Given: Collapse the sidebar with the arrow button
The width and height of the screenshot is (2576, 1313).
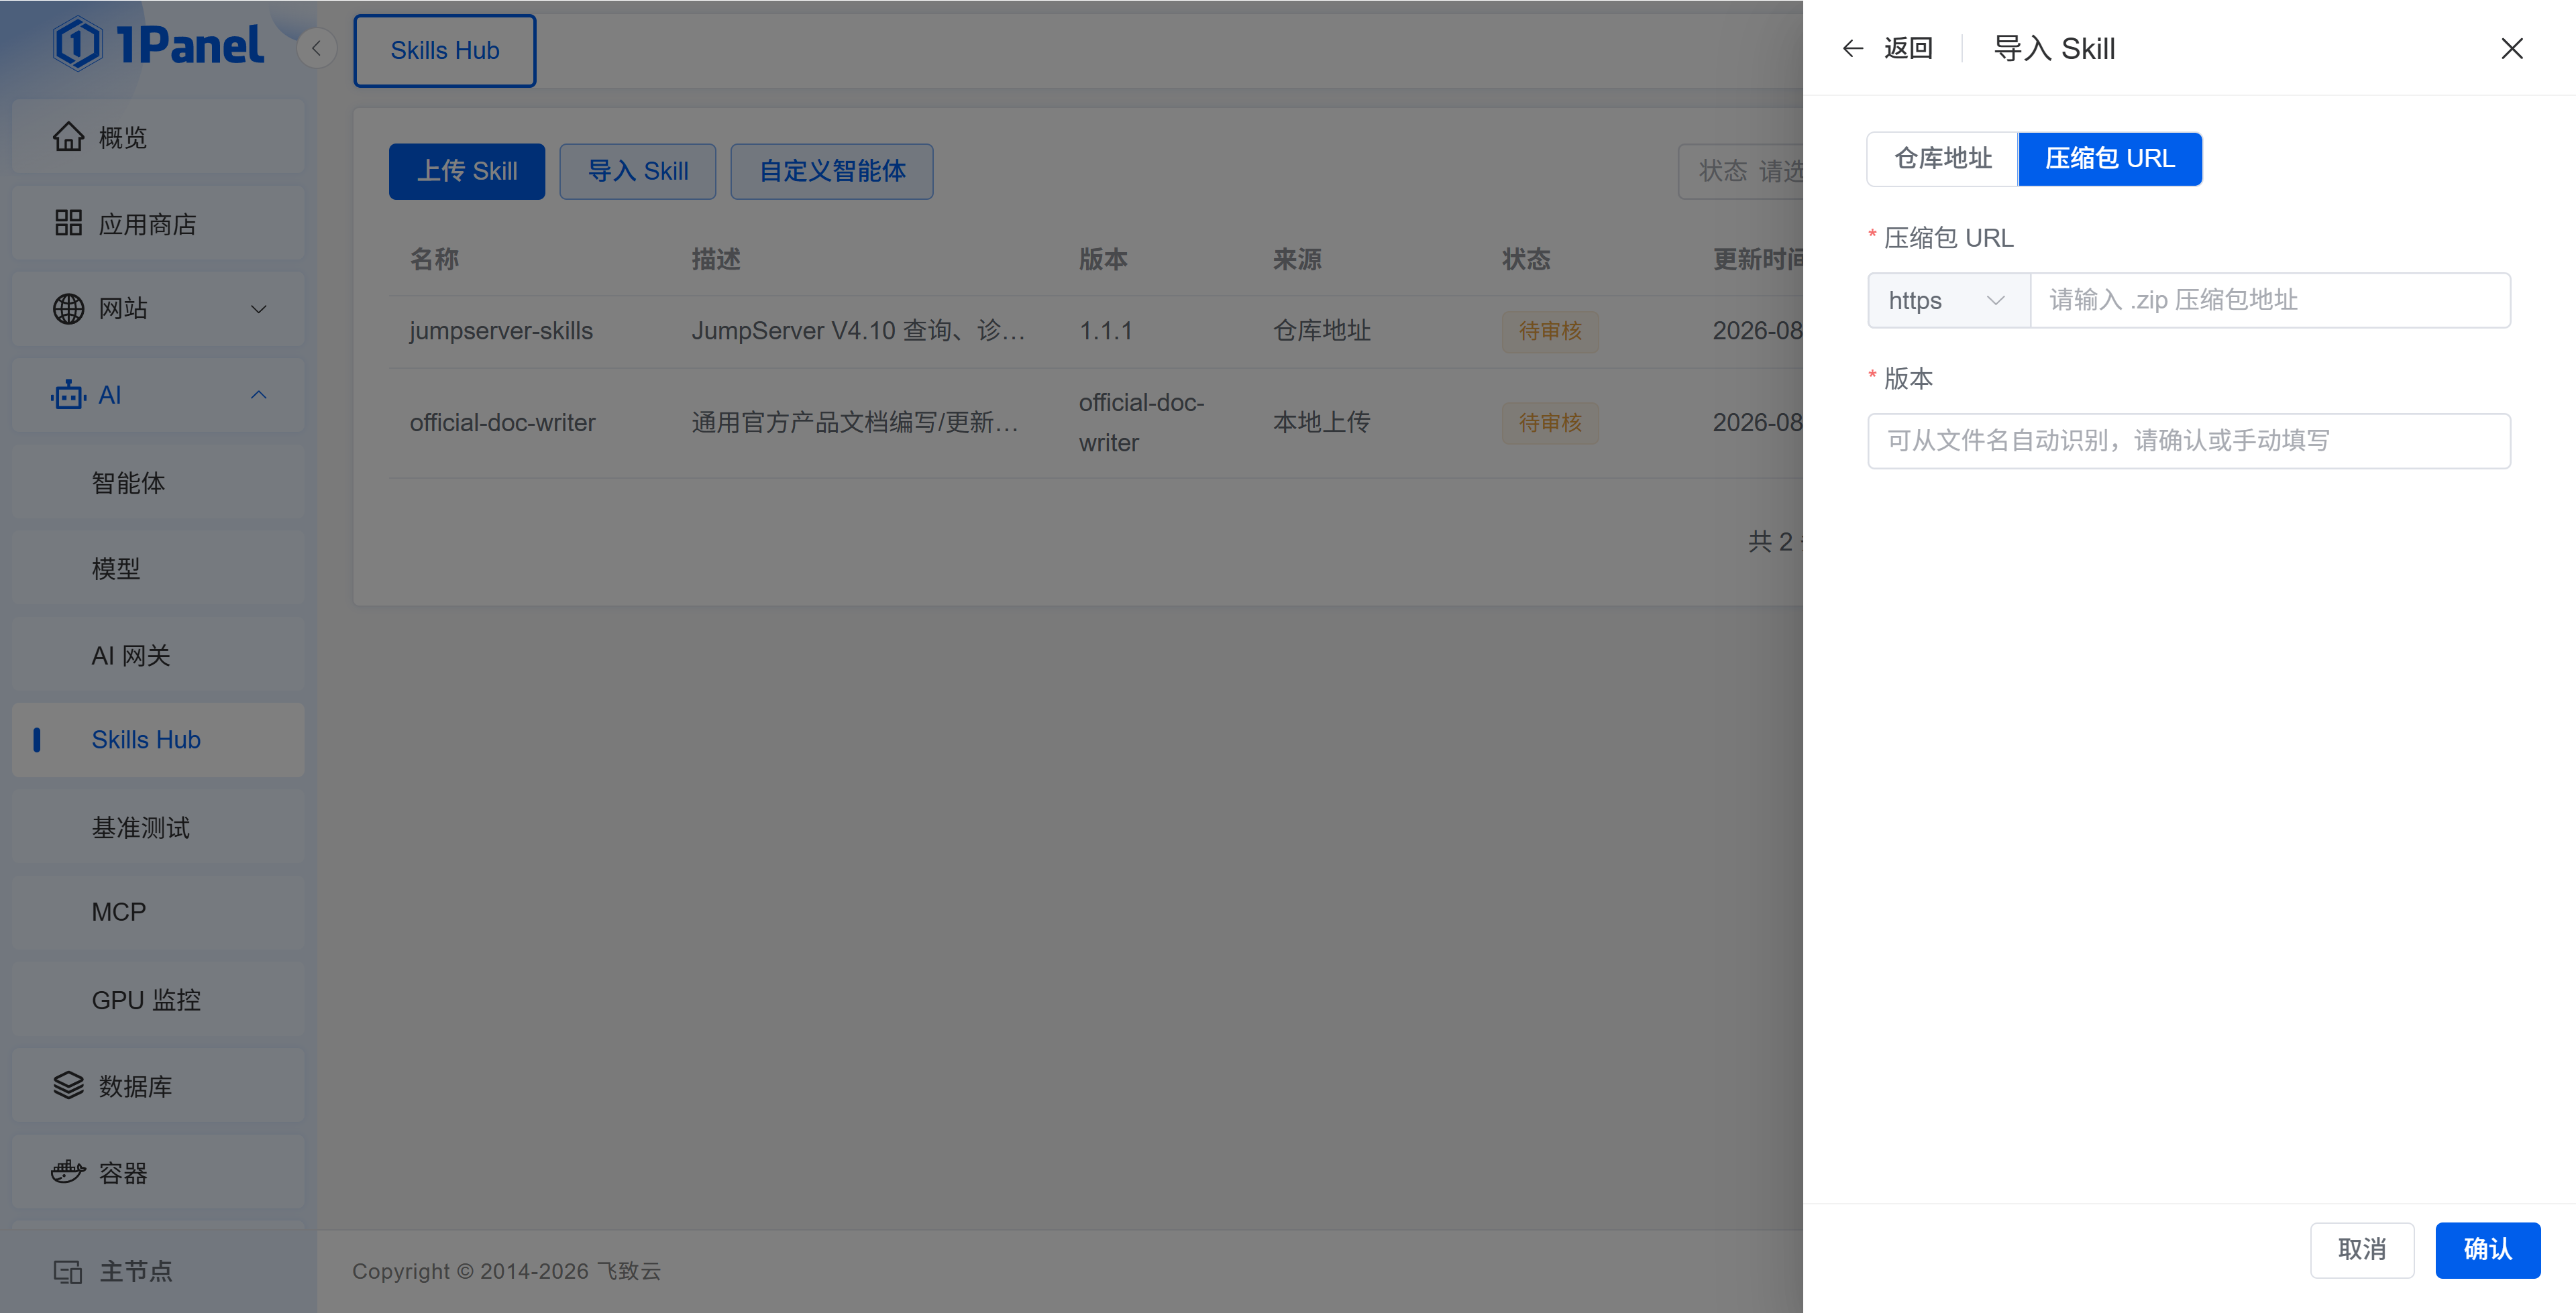Looking at the screenshot, I should coord(316,48).
